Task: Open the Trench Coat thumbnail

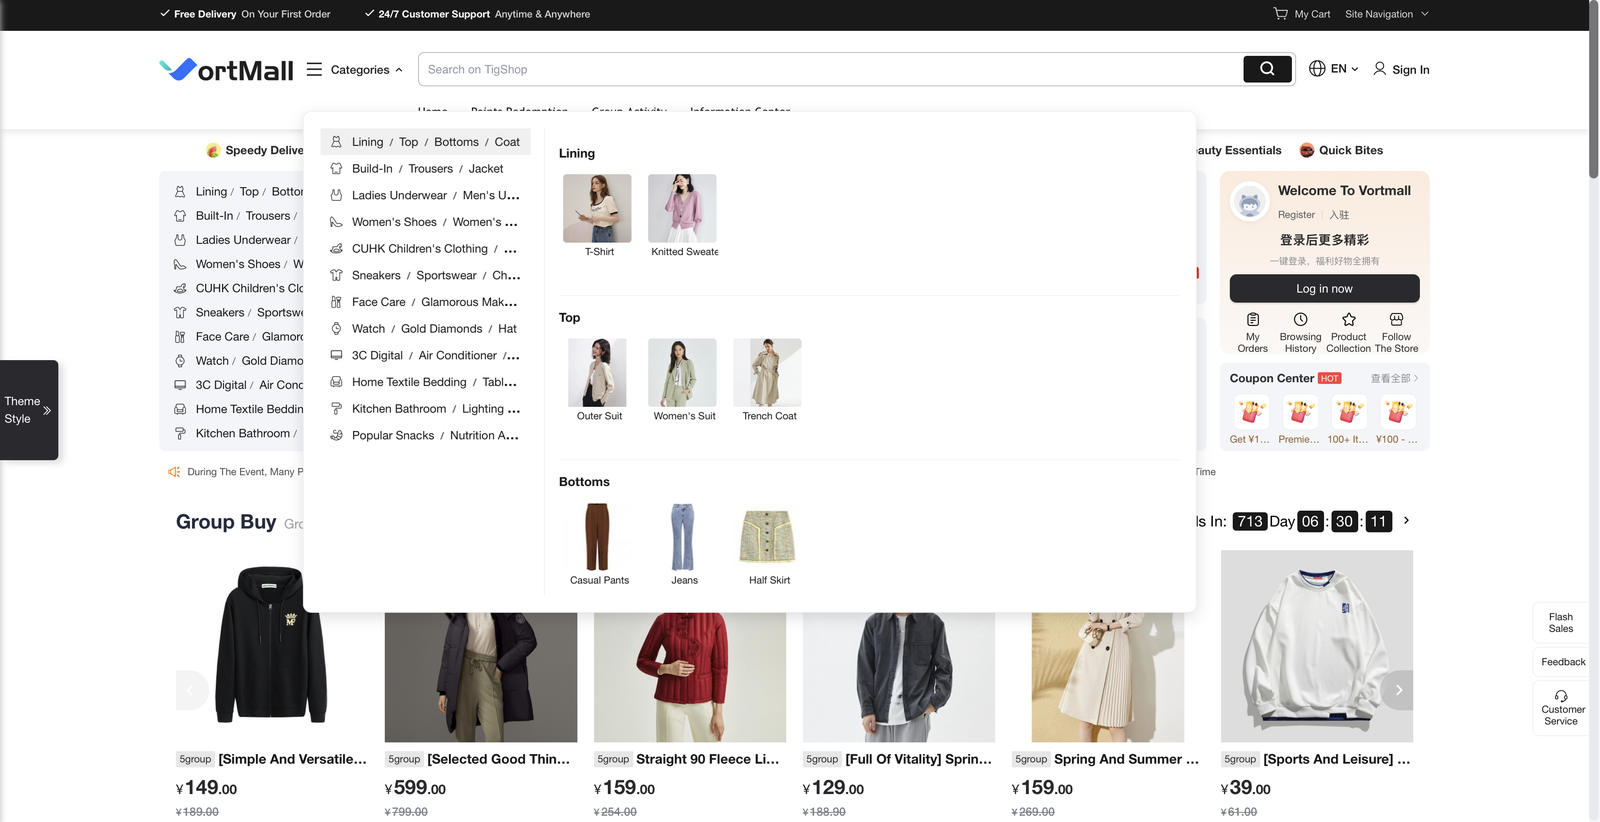Action: click(x=767, y=372)
